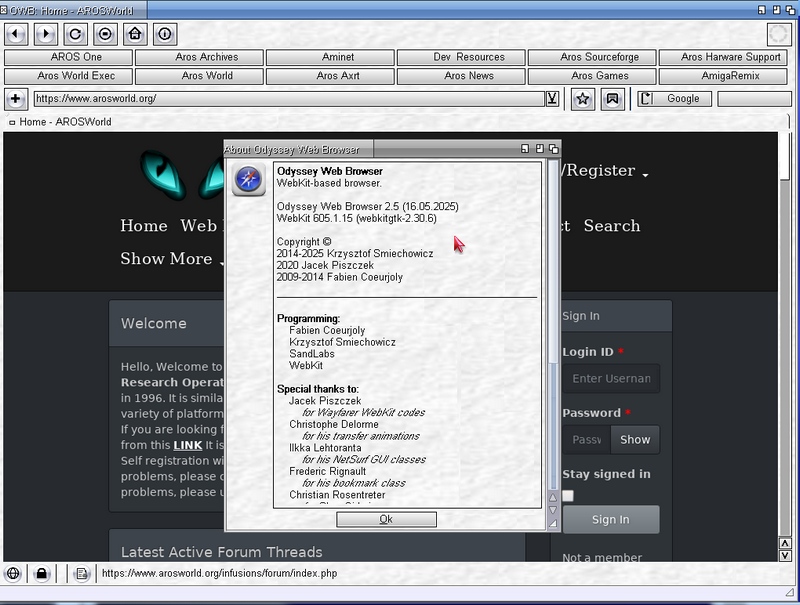Go forward with the forward arrow button
Viewport: 800px width, 605px height.
46,34
